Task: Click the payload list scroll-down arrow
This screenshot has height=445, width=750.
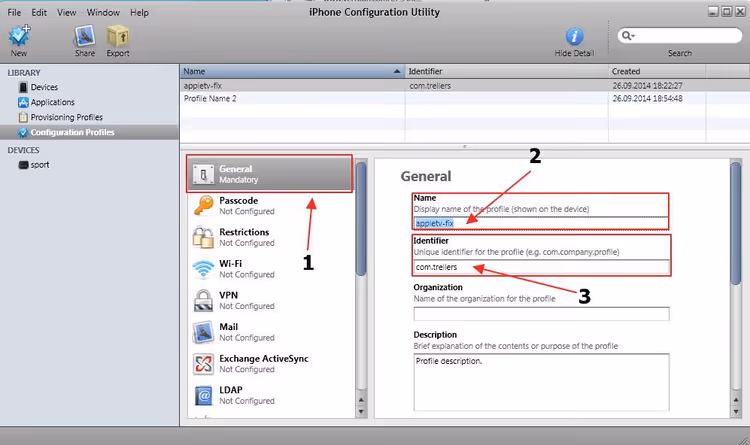Action: point(361,412)
